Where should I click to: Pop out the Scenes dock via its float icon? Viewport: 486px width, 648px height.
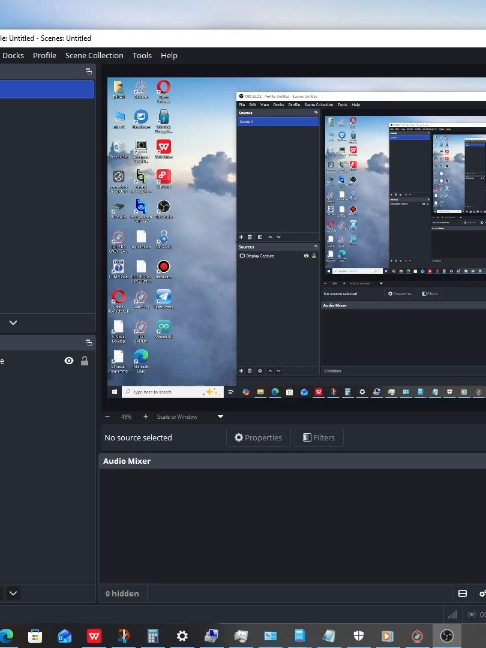[89, 71]
